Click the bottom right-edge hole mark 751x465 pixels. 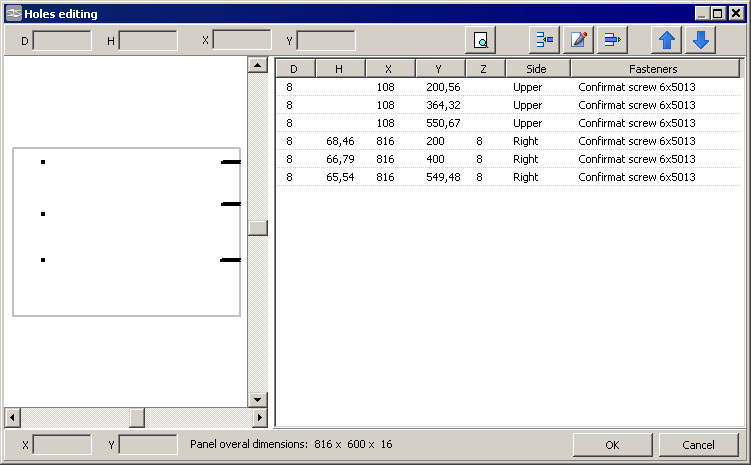click(230, 260)
